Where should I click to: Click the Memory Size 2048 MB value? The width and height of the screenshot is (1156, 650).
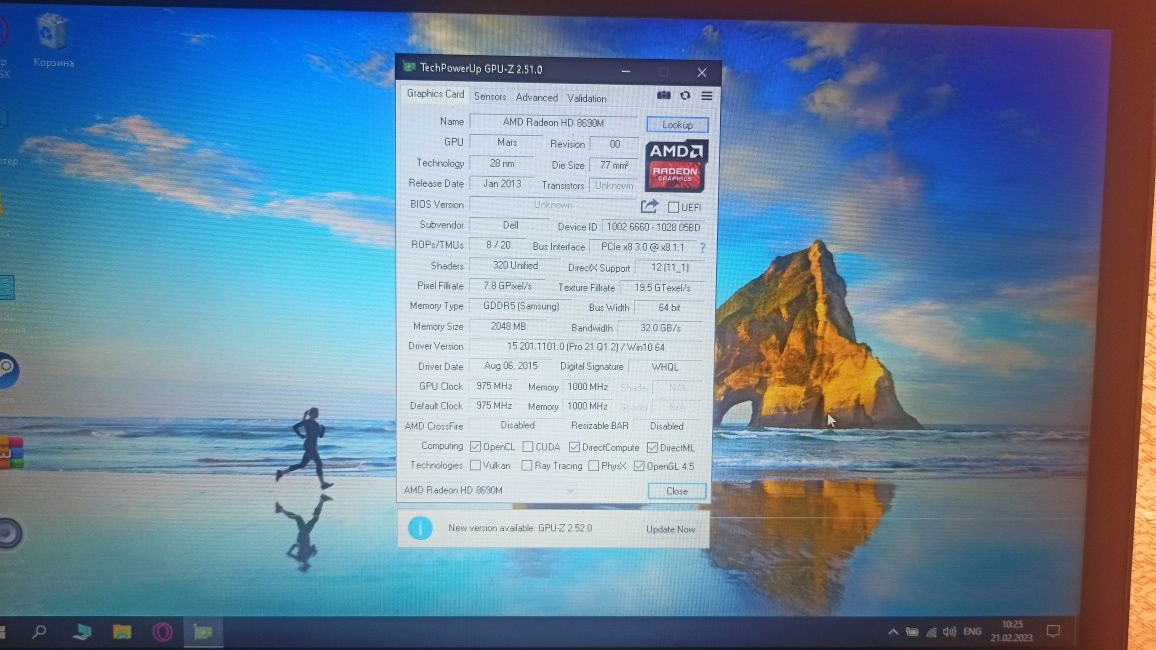(508, 326)
